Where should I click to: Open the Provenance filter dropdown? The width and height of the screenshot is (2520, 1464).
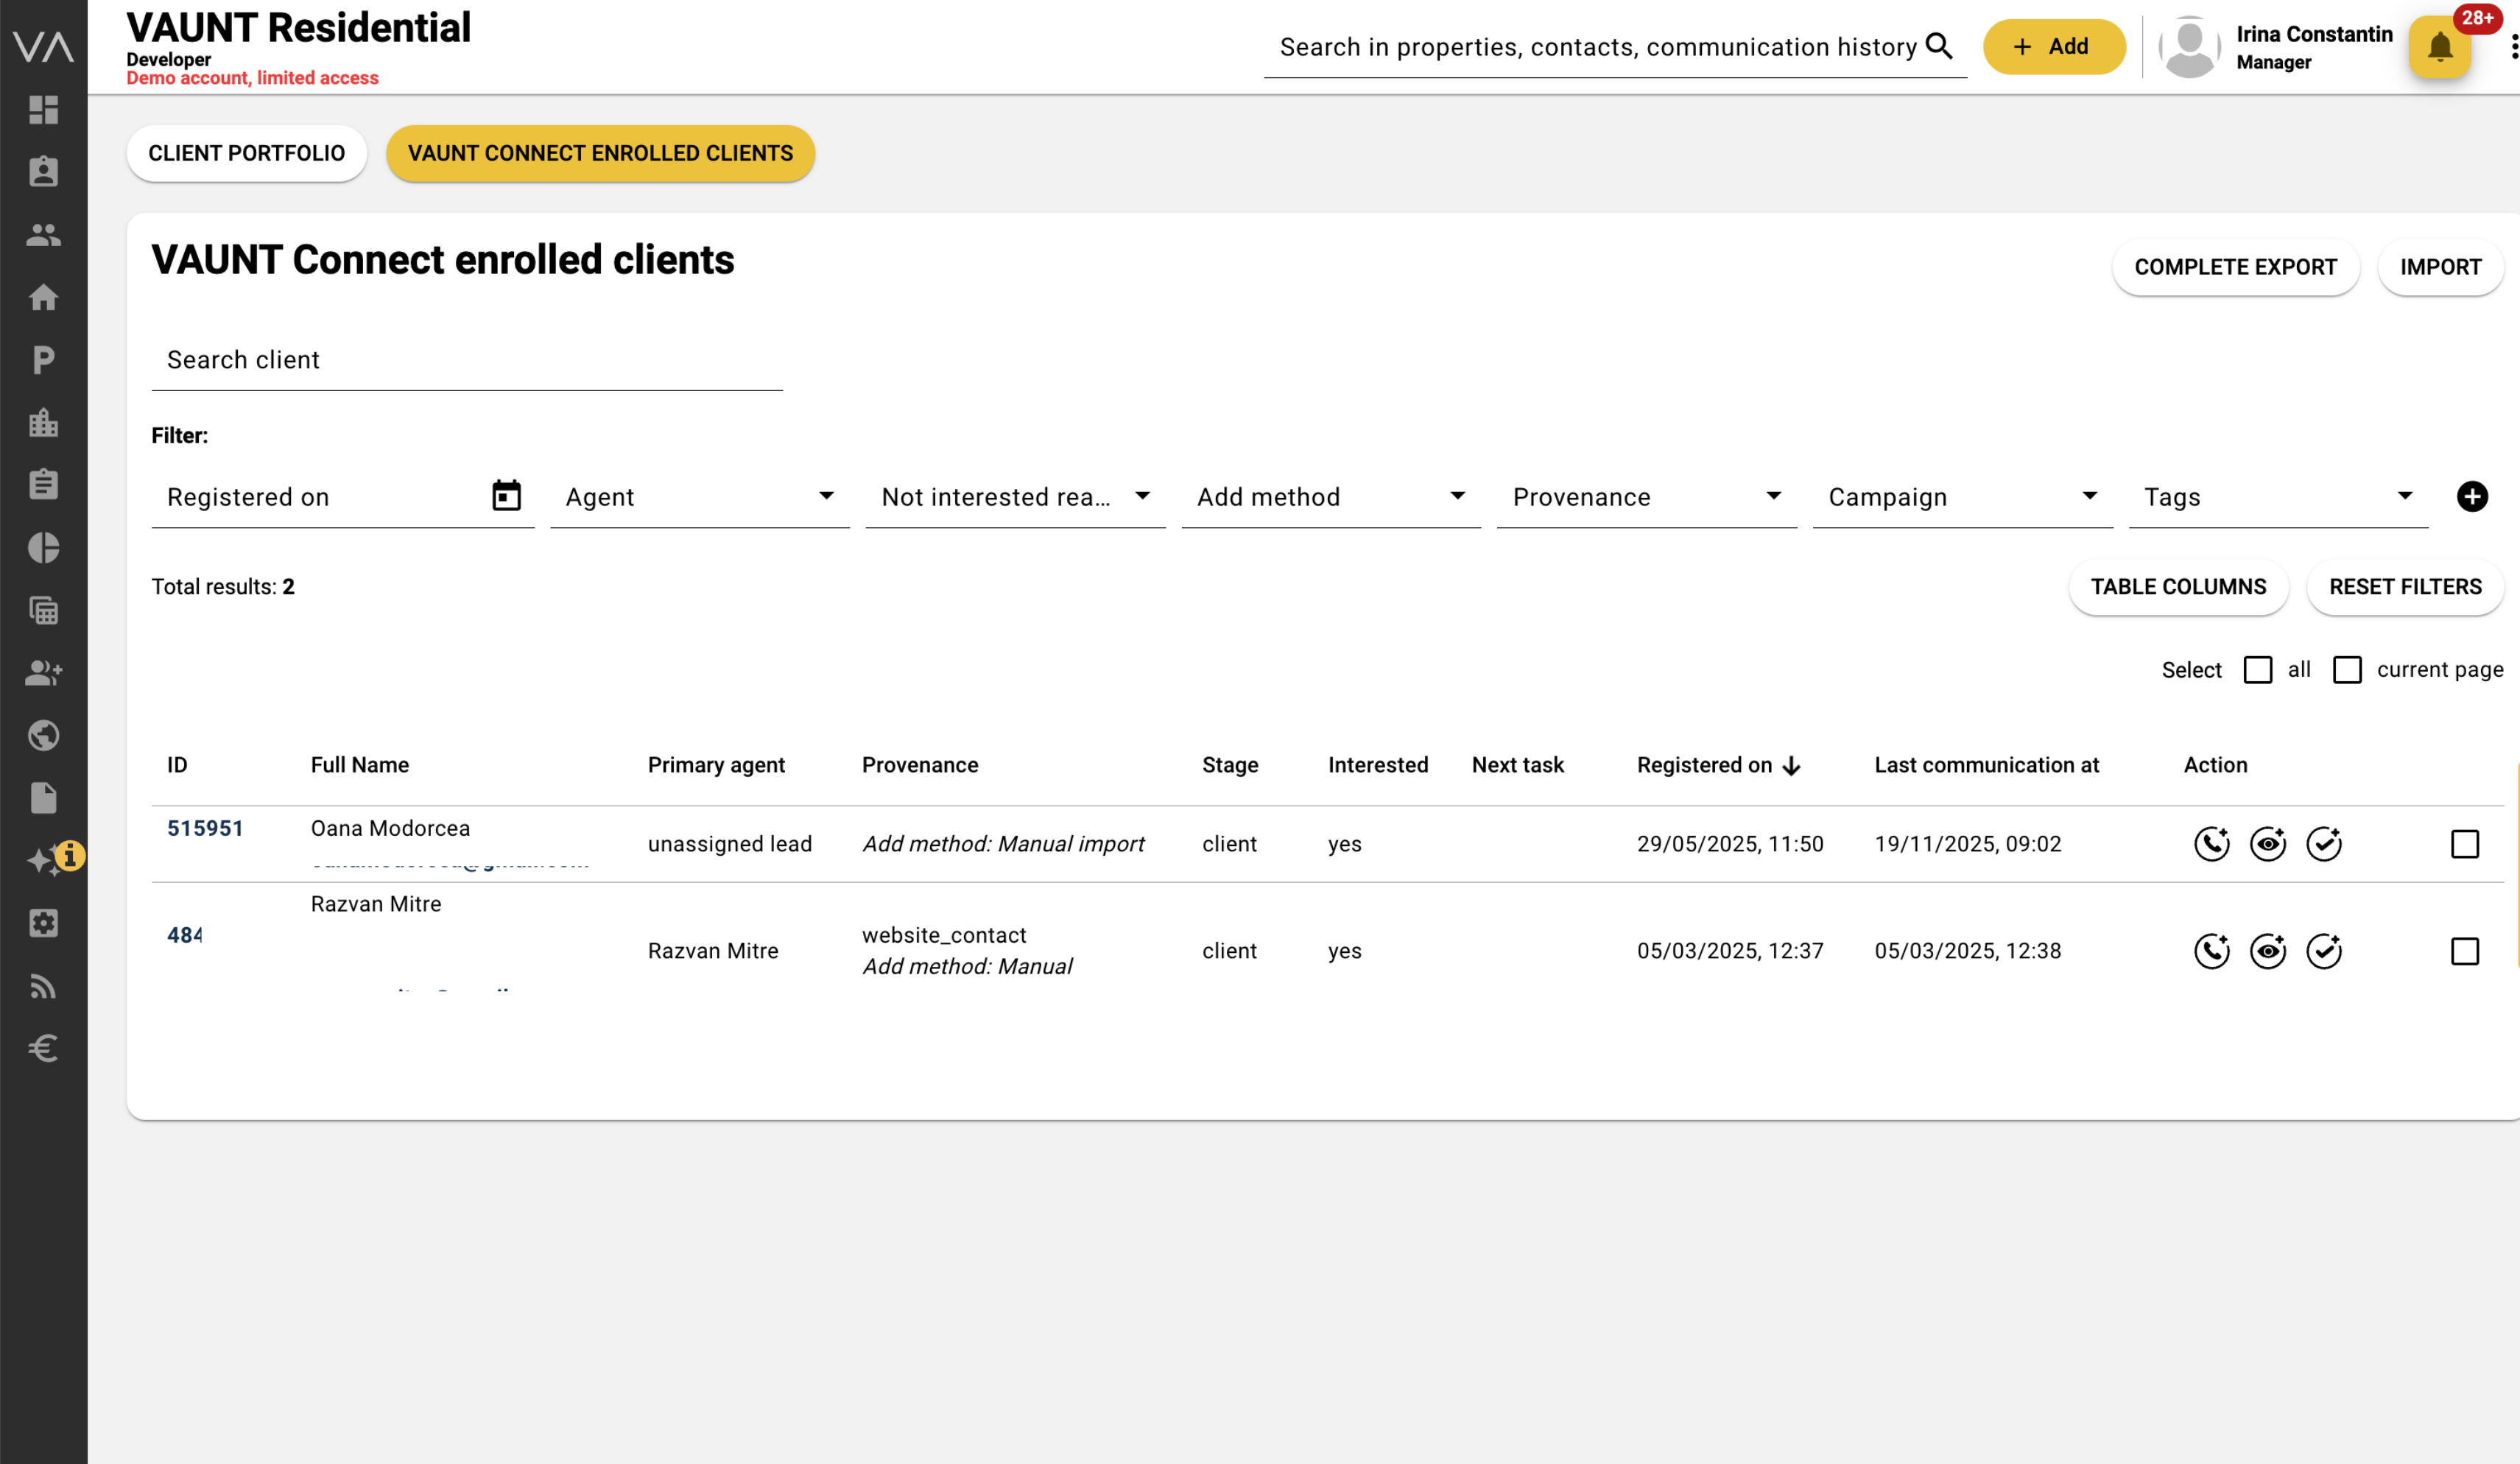1645,497
